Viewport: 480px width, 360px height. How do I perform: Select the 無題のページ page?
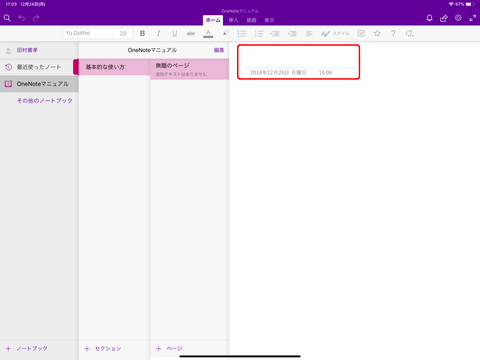[189, 69]
